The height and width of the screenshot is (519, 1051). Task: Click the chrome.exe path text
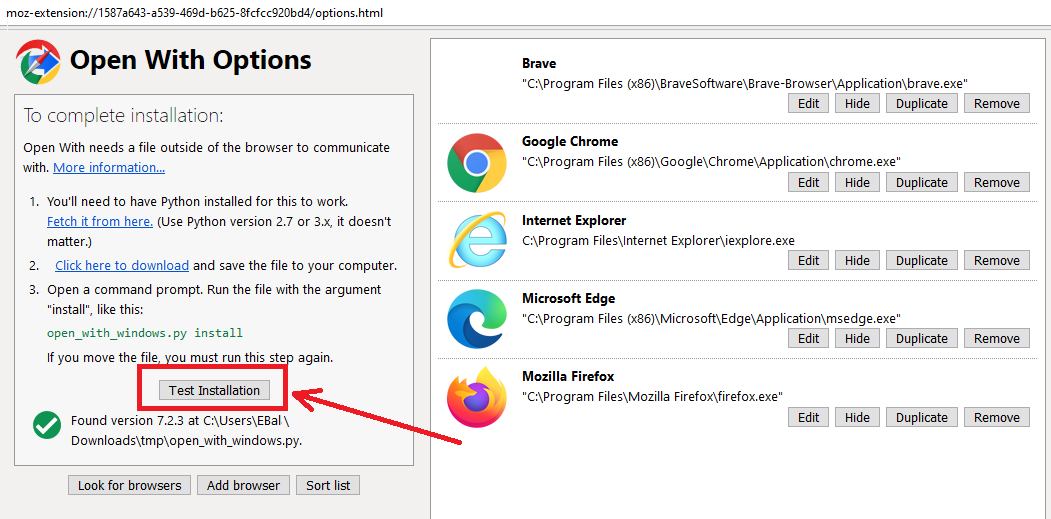pyautogui.click(x=711, y=162)
